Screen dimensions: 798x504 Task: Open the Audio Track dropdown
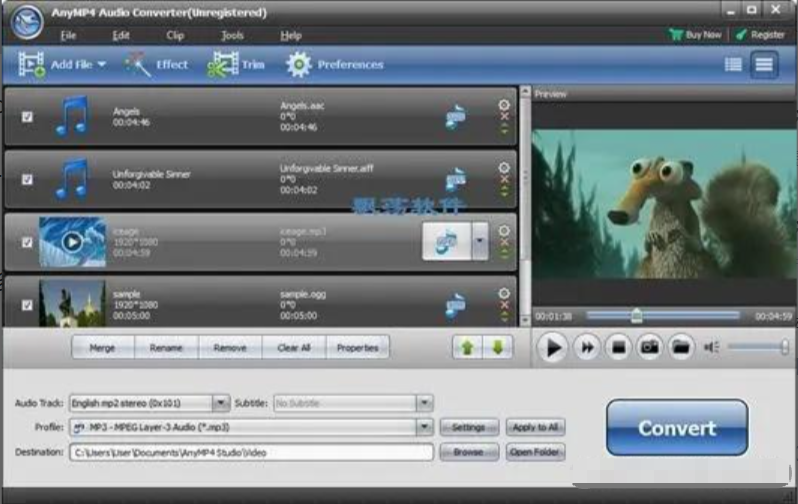pos(220,403)
